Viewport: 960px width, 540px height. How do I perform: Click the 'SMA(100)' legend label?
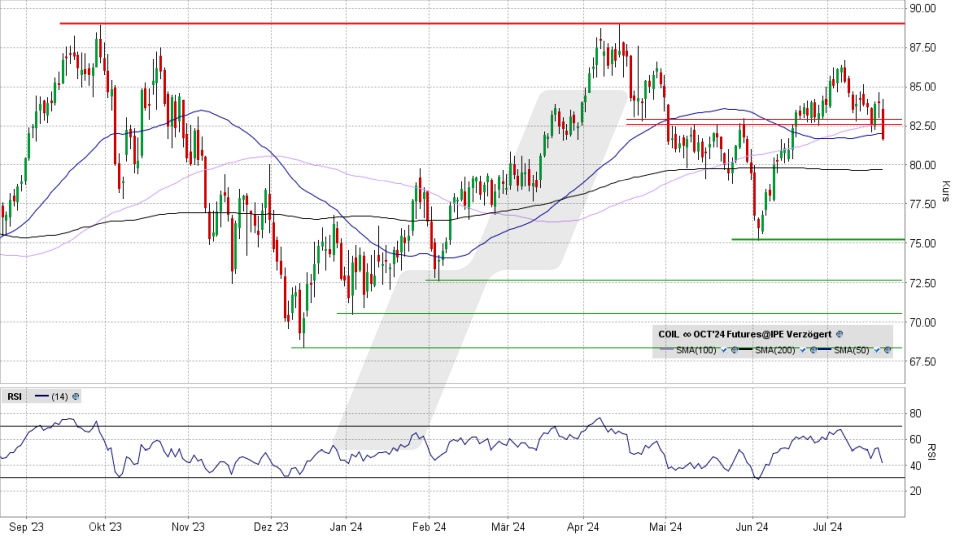(696, 350)
